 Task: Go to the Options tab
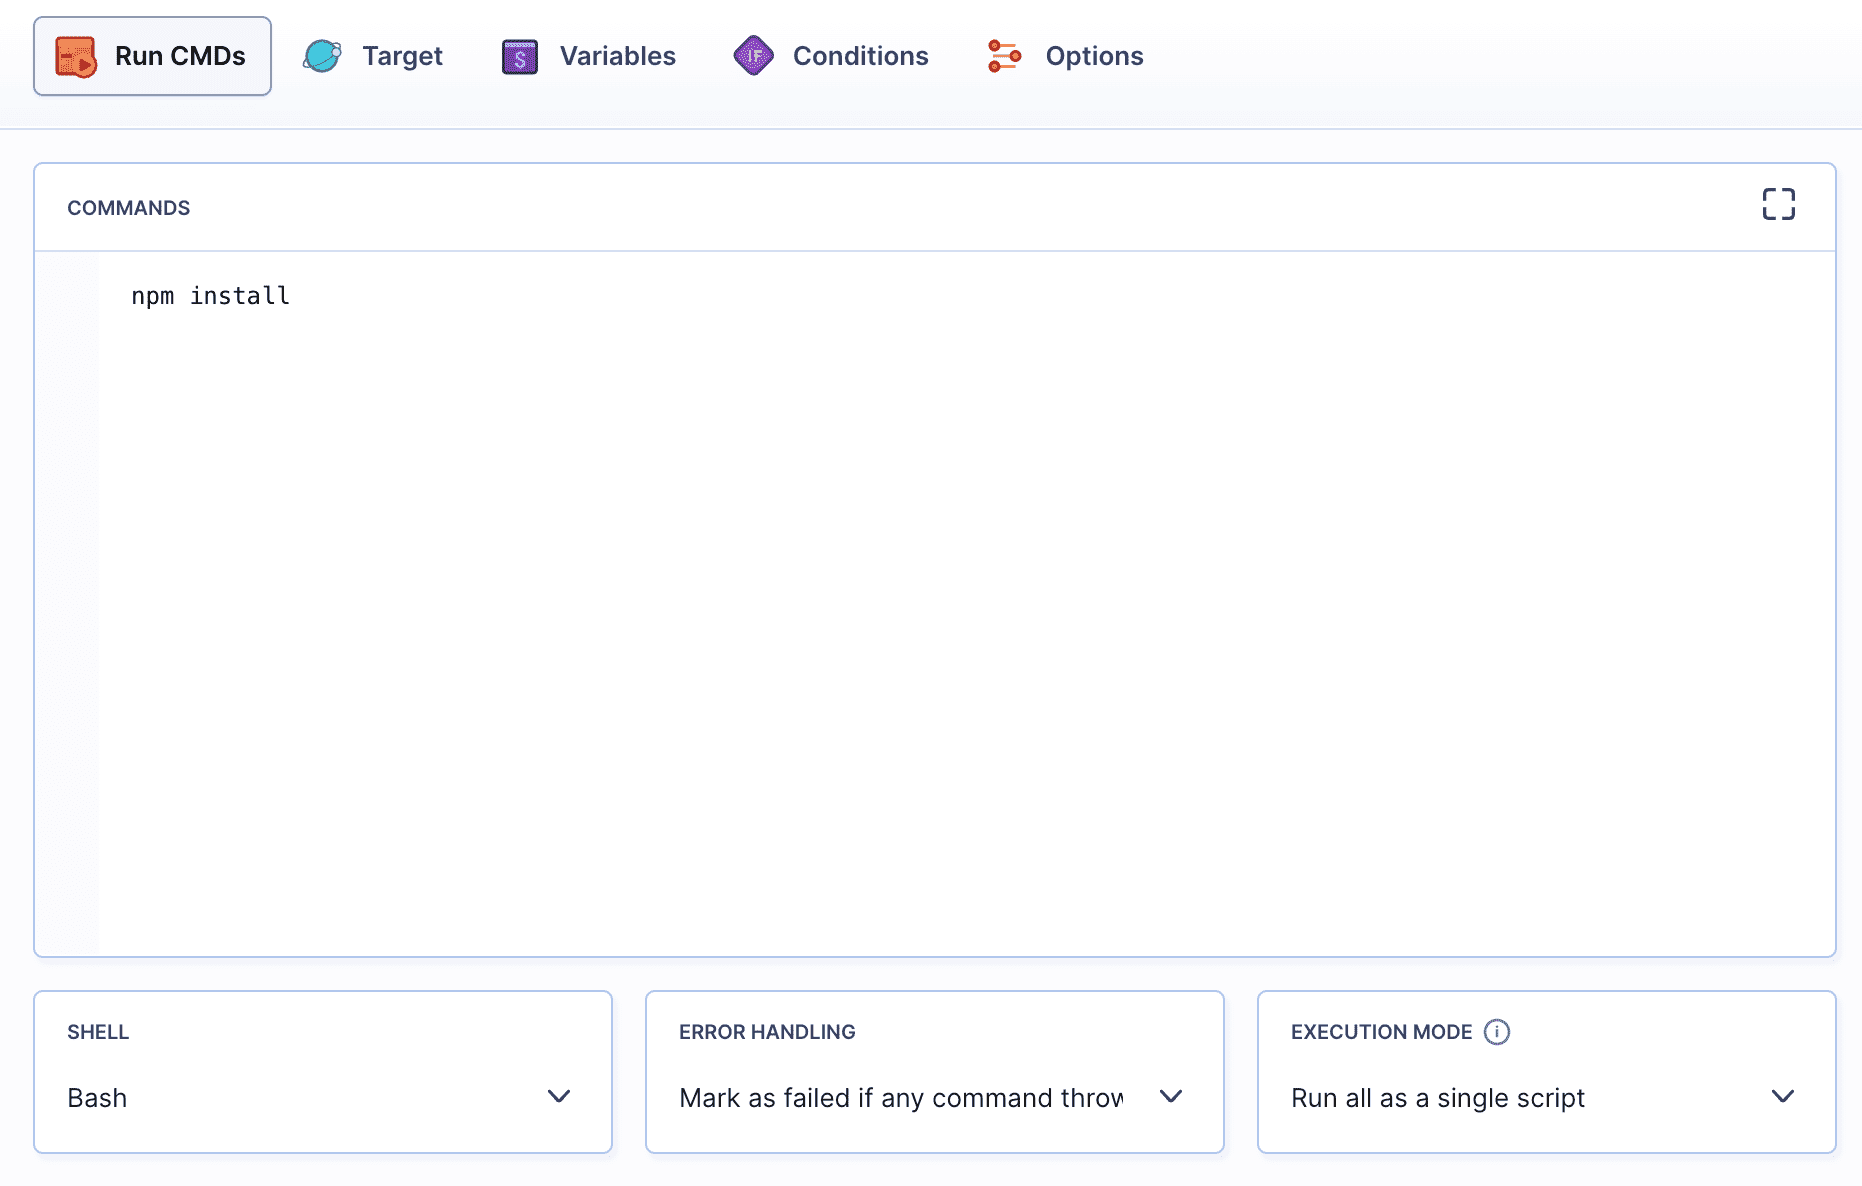coord(1064,56)
